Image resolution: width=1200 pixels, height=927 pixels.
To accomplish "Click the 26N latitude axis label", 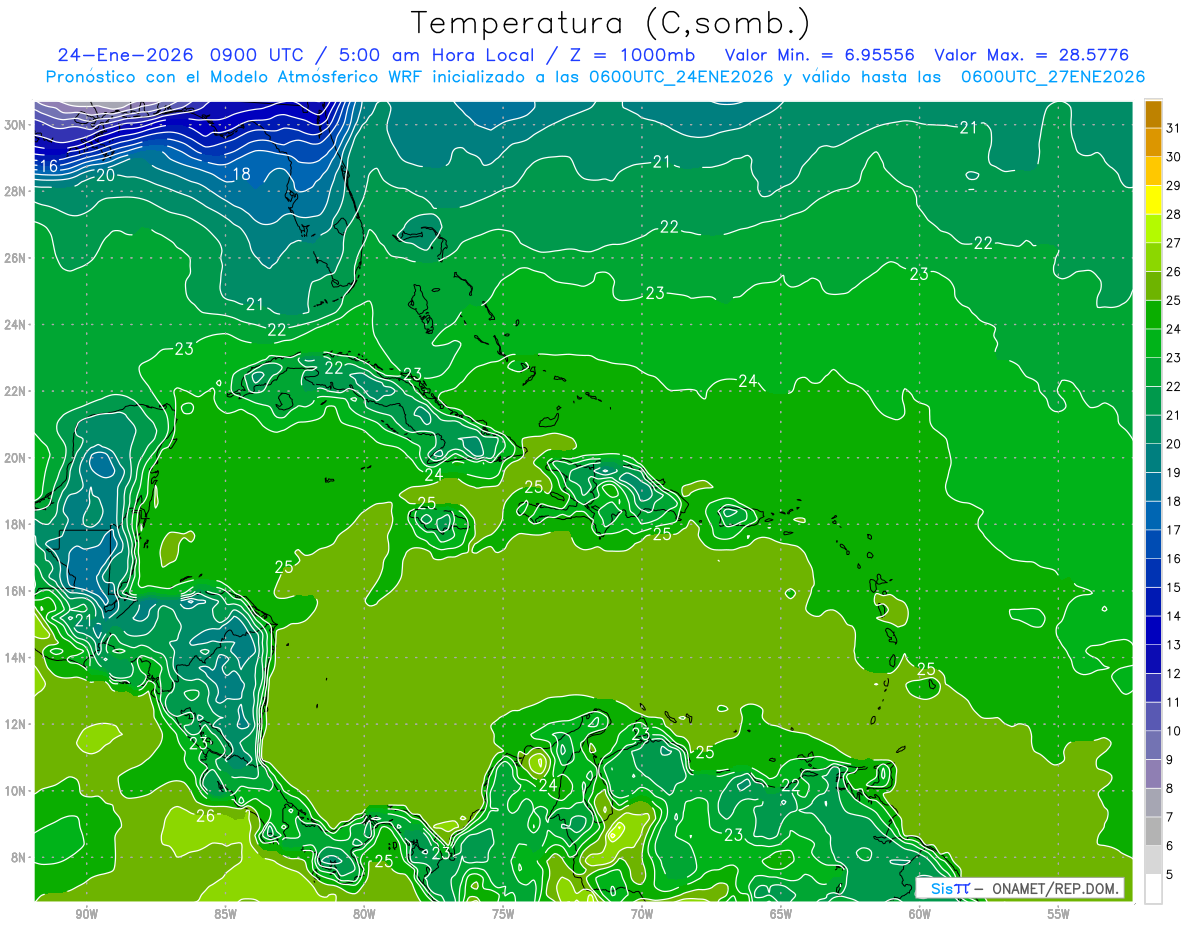I will (x=15, y=258).
